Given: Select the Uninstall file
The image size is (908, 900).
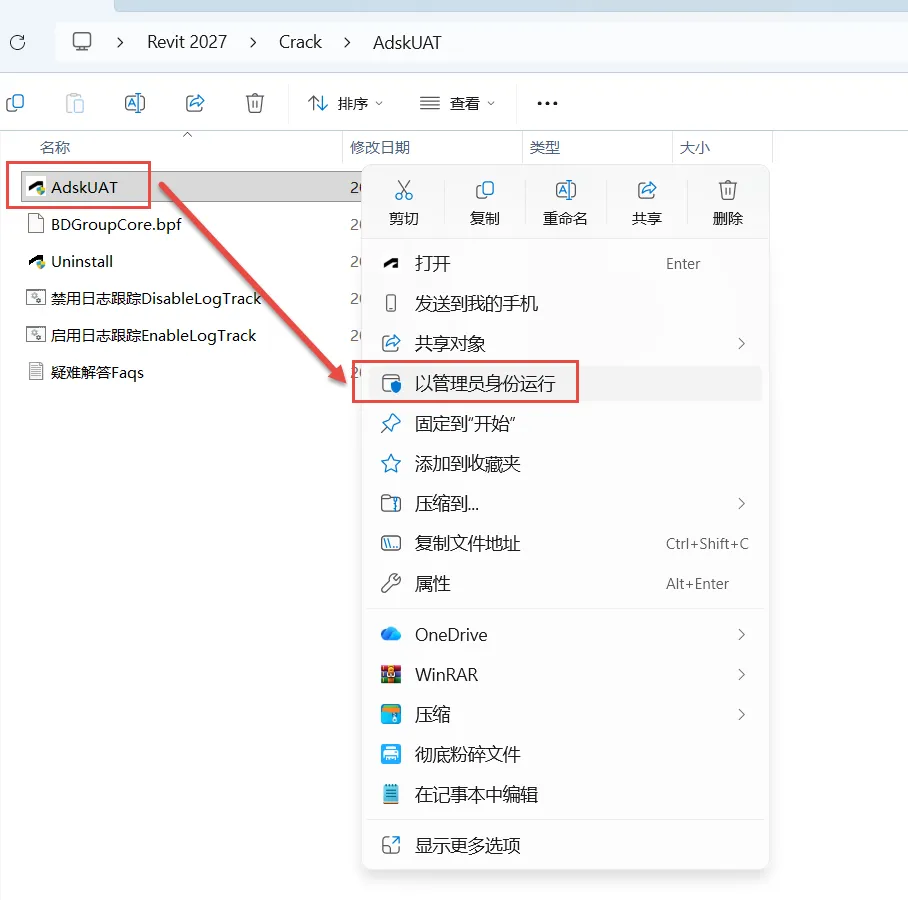Looking at the screenshot, I should (82, 261).
